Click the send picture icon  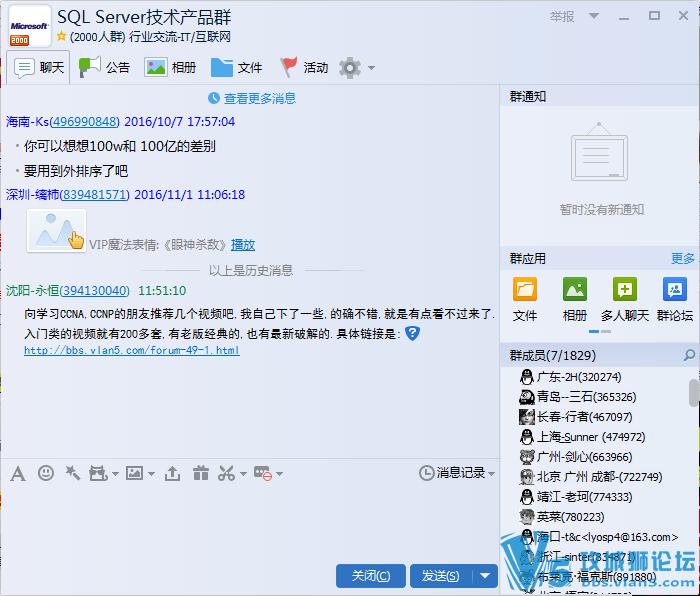pos(134,473)
